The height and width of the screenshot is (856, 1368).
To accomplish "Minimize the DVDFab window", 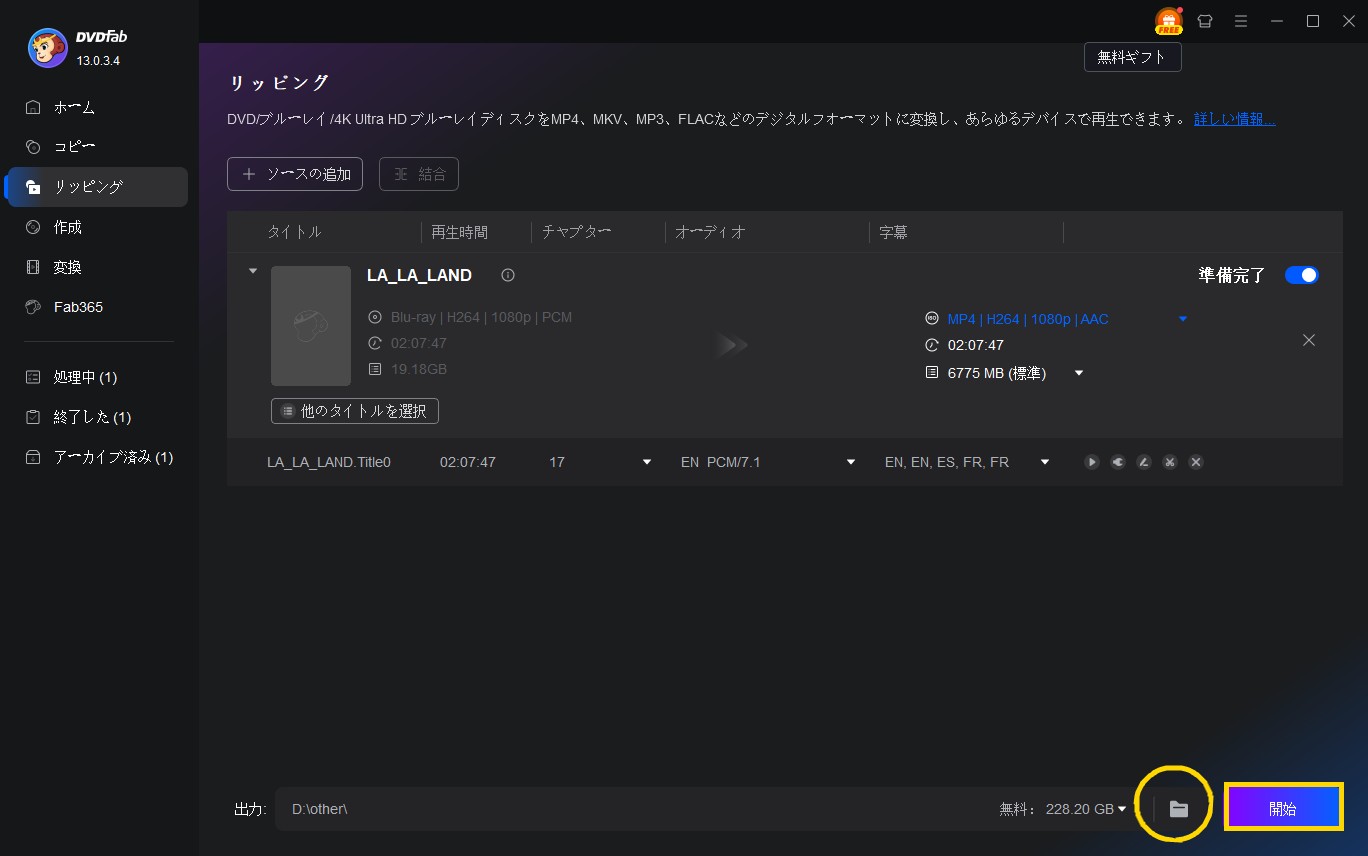I will coord(1277,21).
